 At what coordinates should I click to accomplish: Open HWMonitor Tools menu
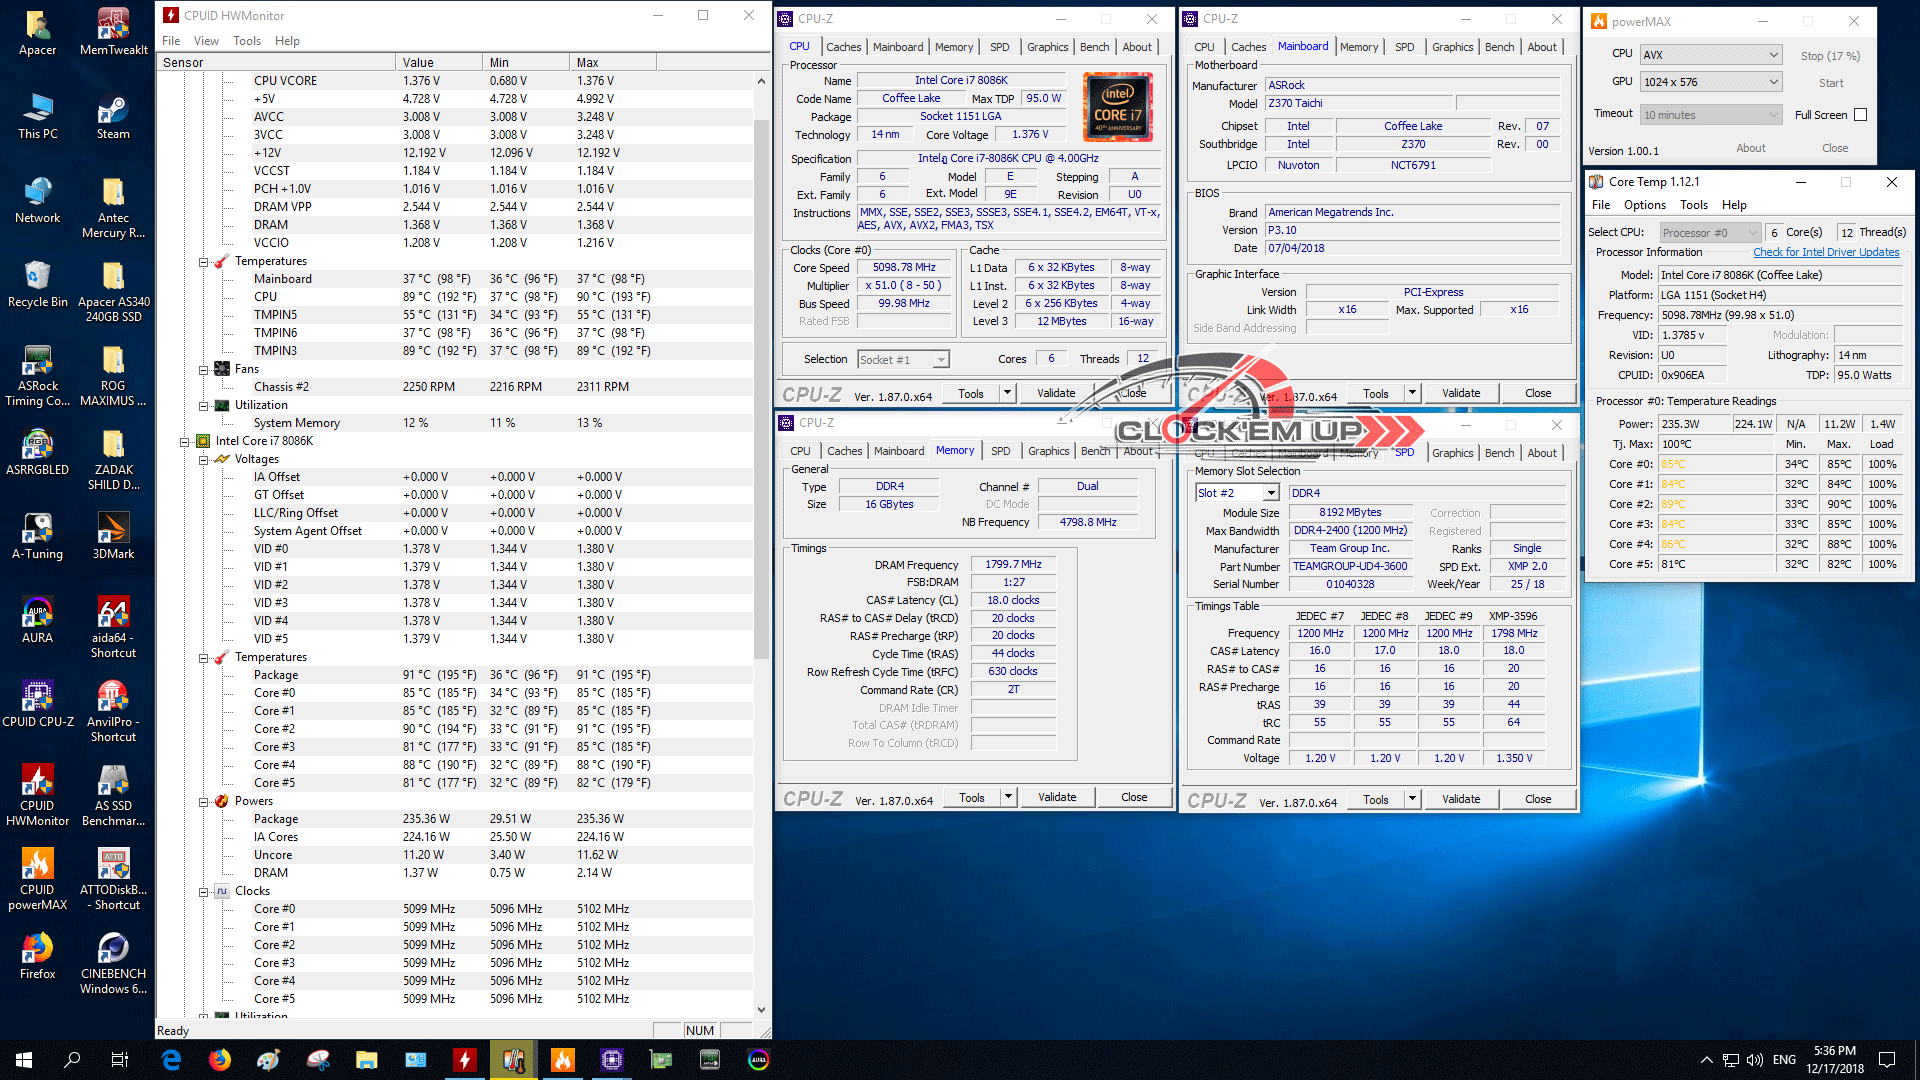click(247, 41)
